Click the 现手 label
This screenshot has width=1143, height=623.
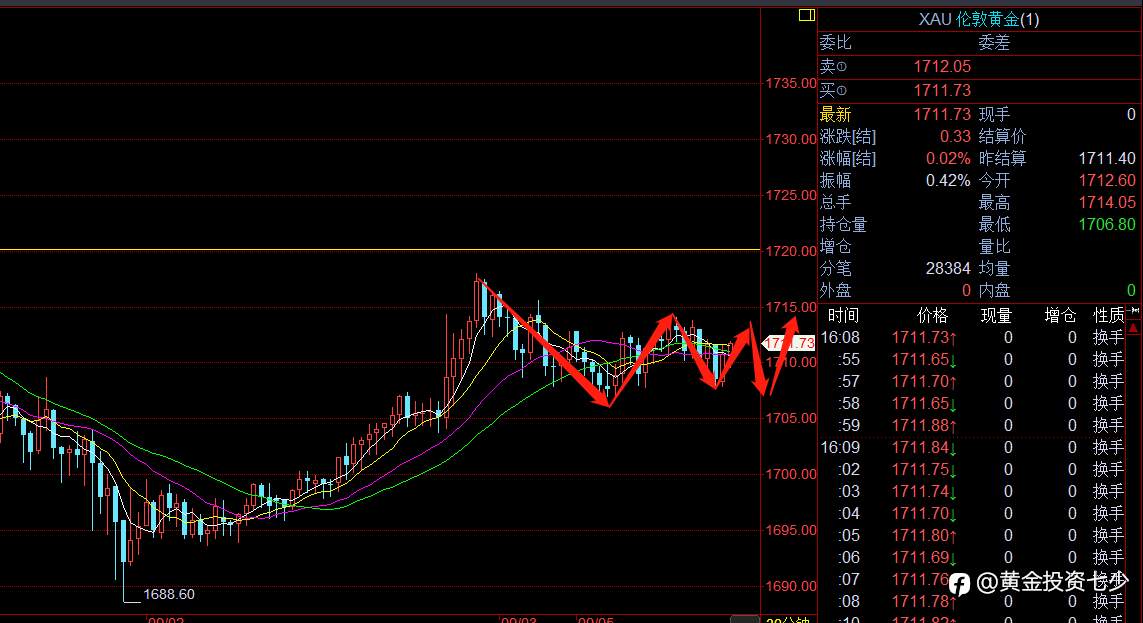point(994,114)
